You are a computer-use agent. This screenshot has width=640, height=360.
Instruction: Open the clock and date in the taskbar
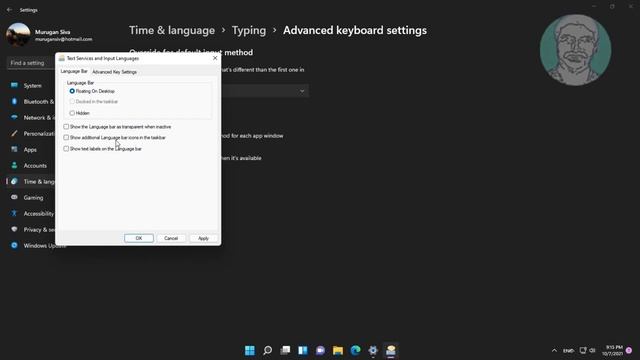pos(613,350)
